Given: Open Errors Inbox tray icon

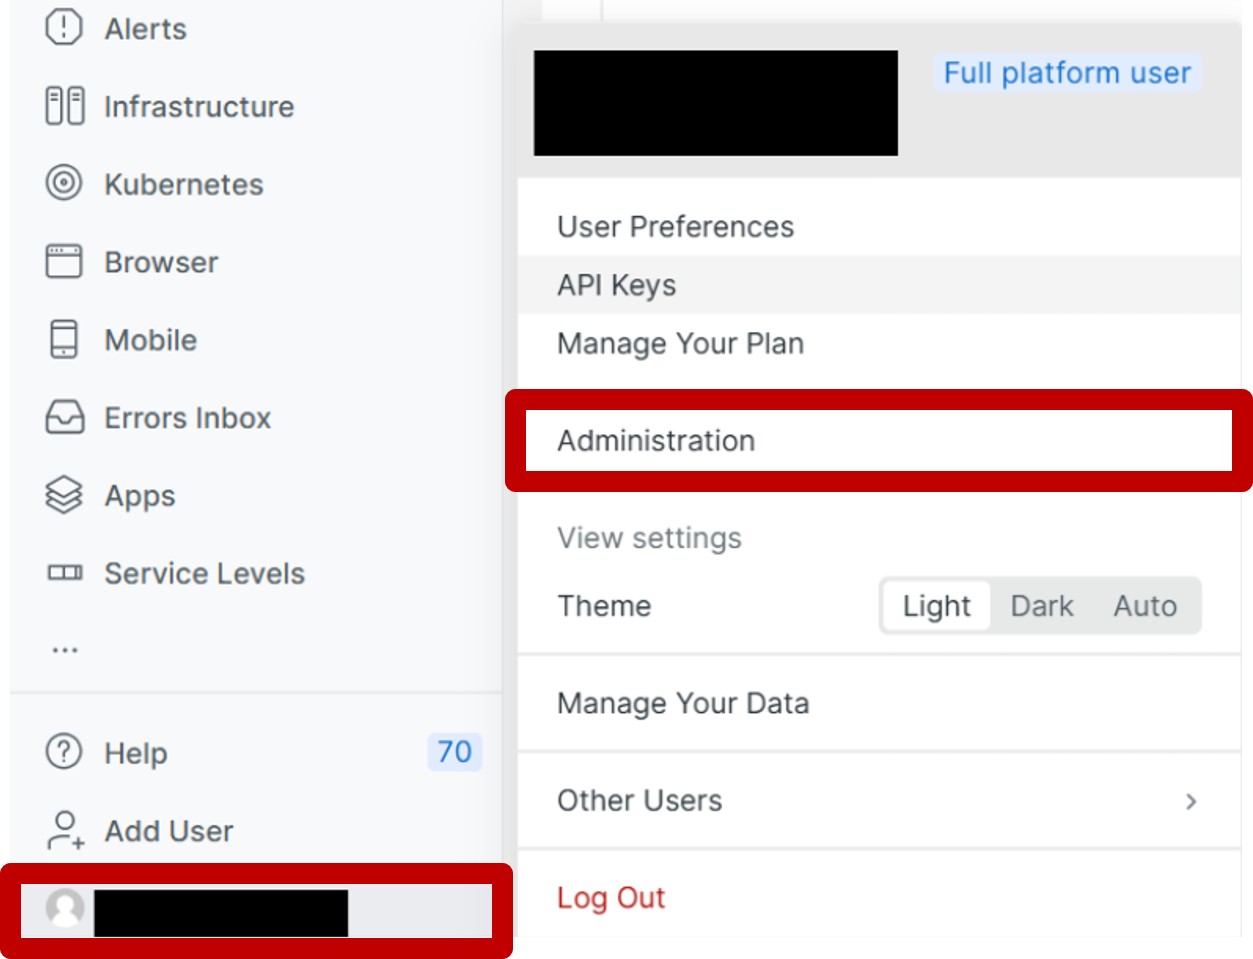Looking at the screenshot, I should 65,417.
